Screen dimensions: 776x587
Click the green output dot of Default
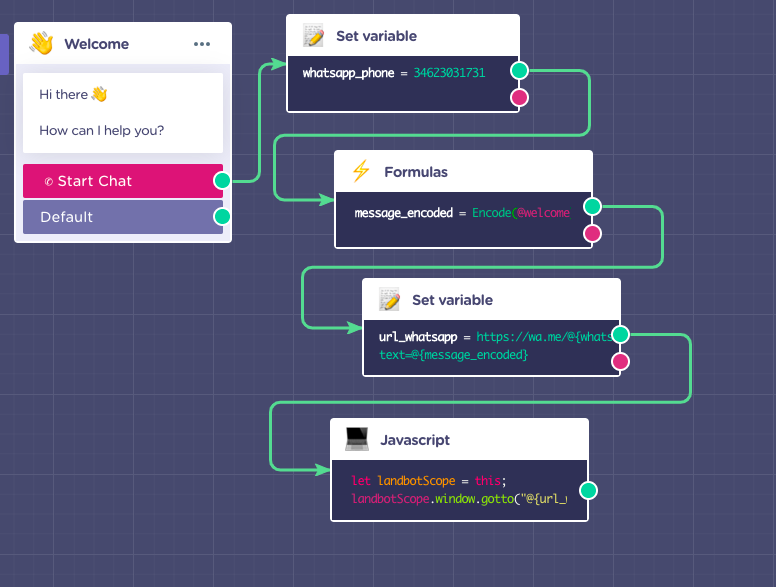[x=222, y=216]
